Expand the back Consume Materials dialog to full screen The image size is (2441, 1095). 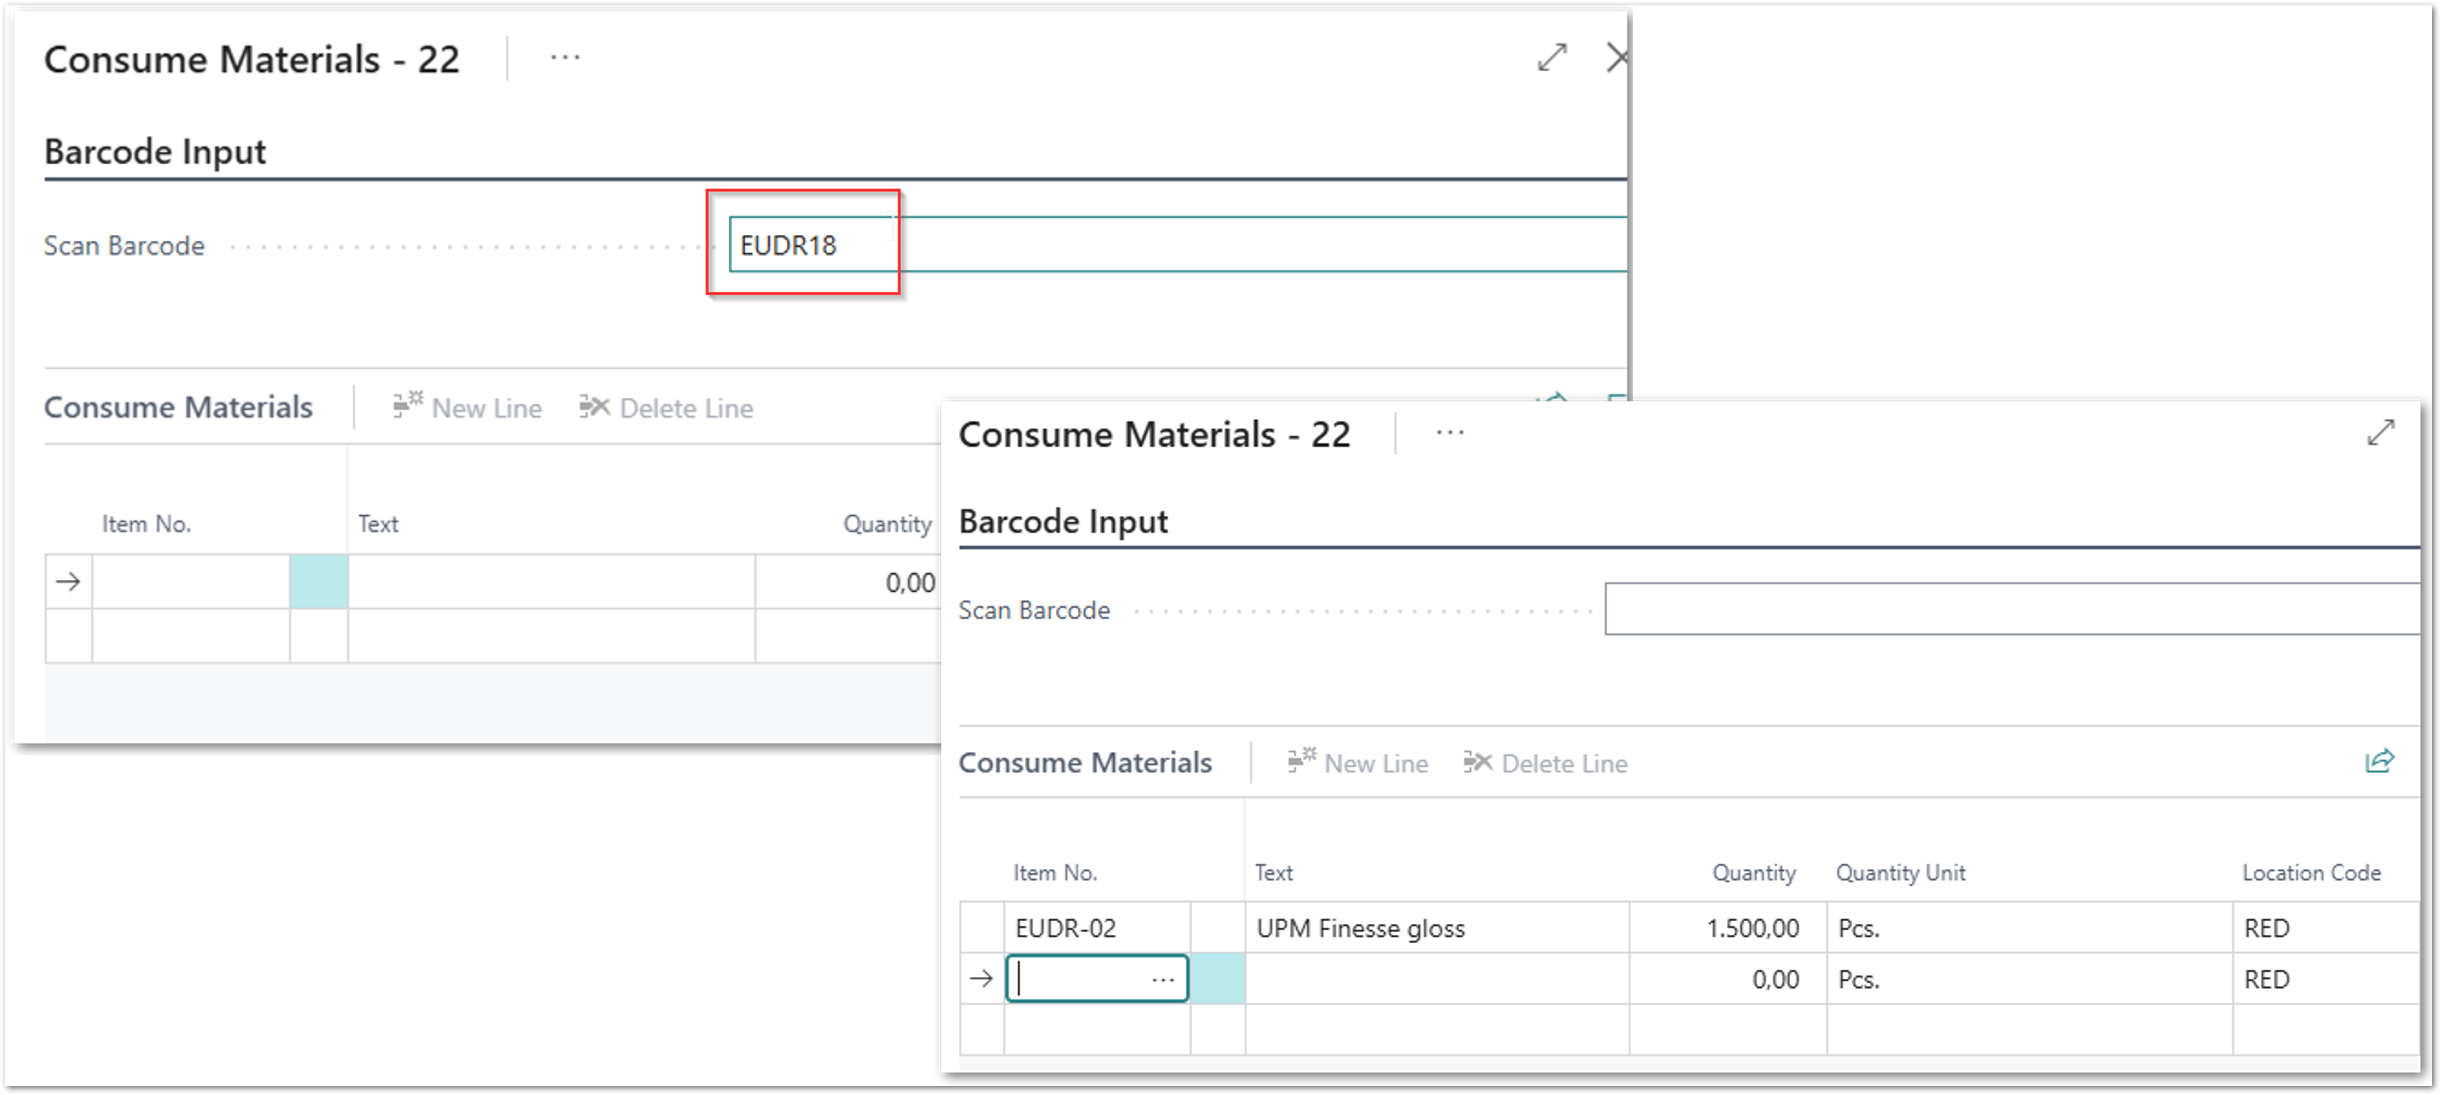click(1551, 58)
